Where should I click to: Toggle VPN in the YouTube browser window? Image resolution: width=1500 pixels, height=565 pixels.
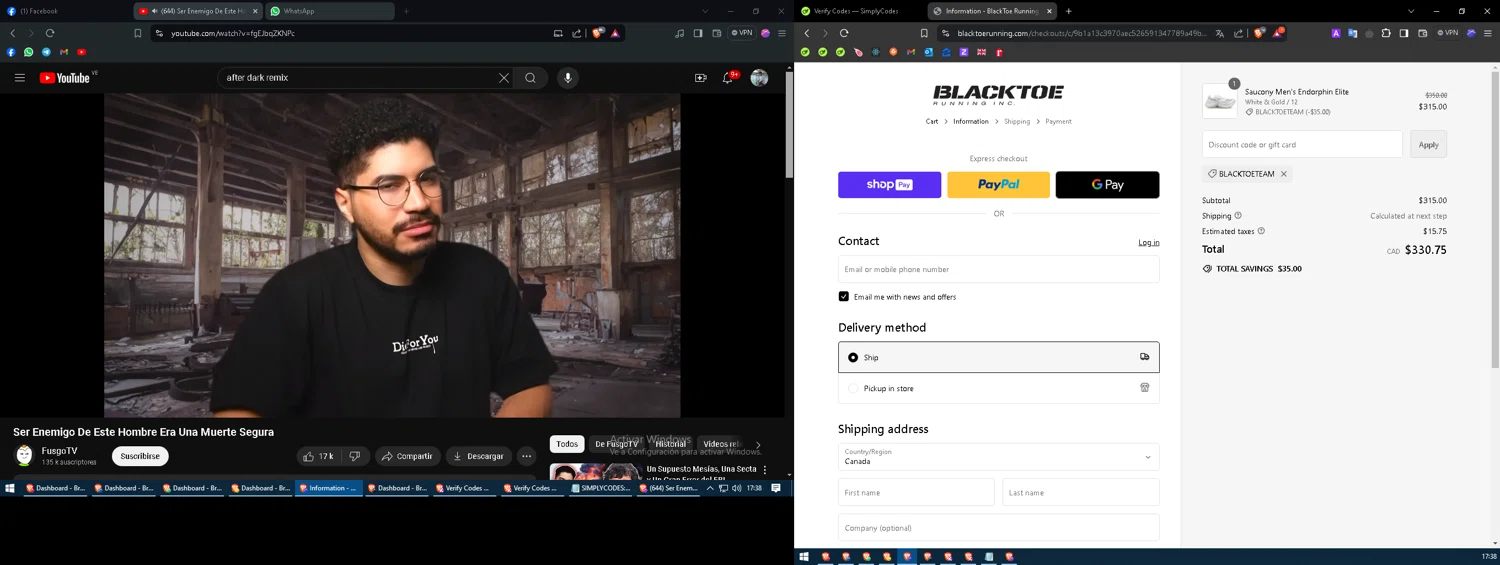742,33
